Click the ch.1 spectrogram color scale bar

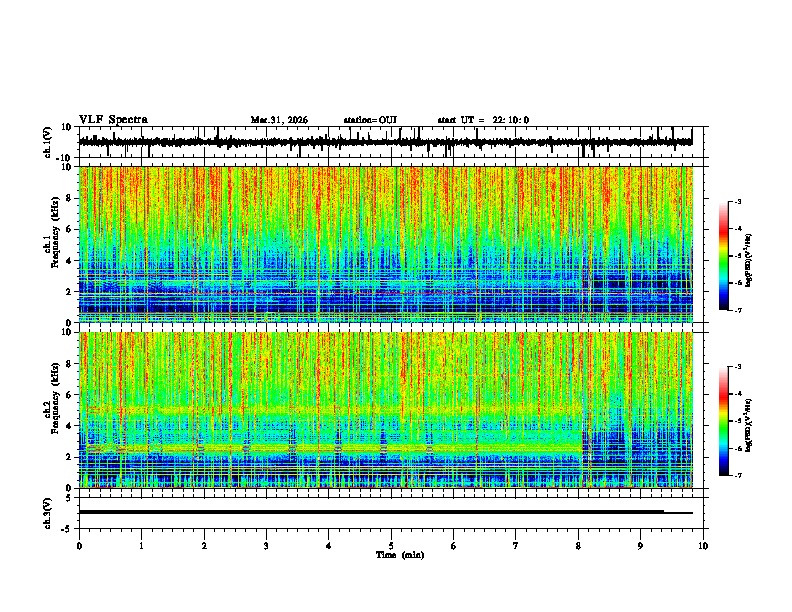pos(724,256)
